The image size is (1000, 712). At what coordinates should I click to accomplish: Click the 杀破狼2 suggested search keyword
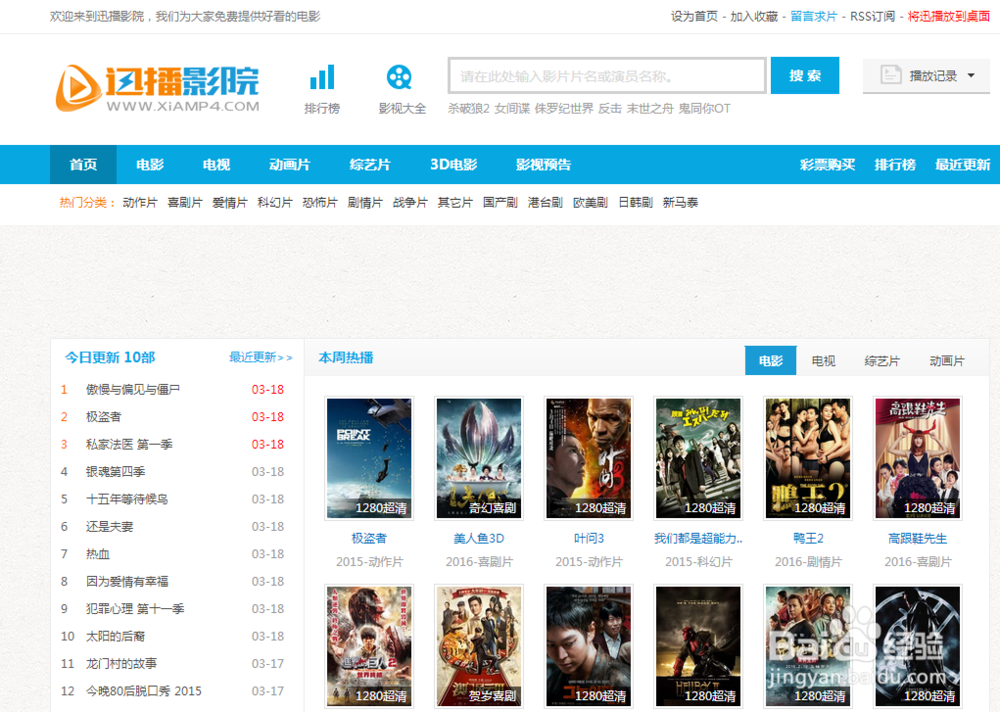[469, 108]
